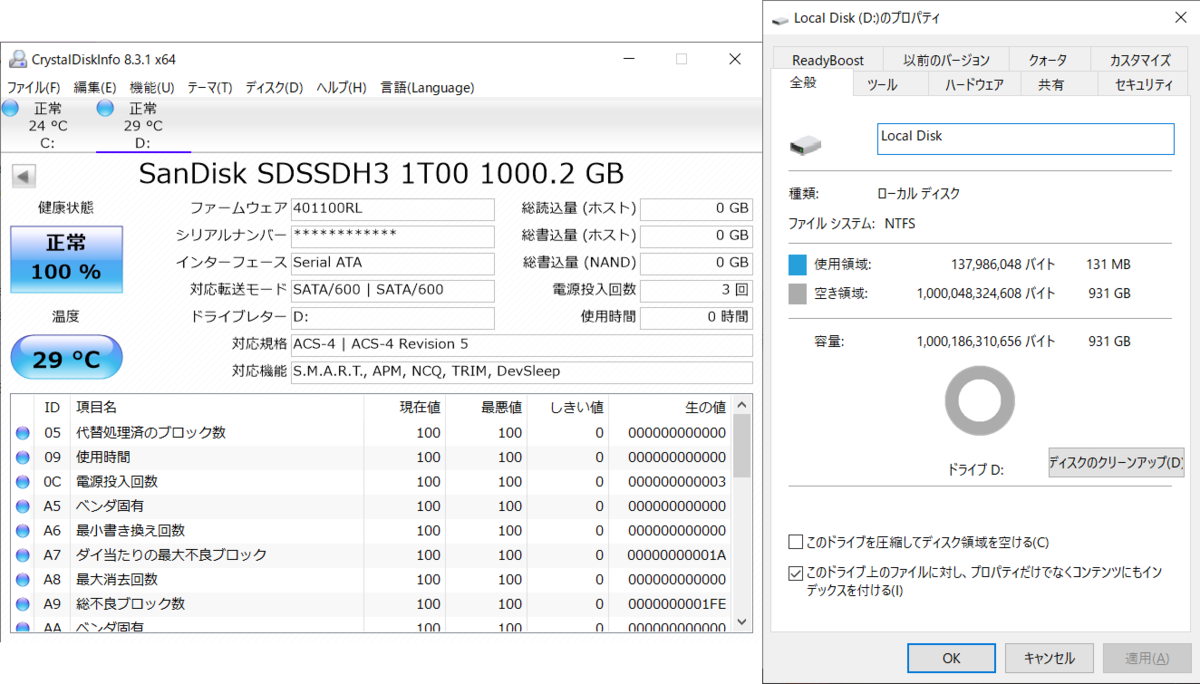This screenshot has height=684, width=1200.
Task: Switch to the ハードウェア tab
Action: click(974, 85)
